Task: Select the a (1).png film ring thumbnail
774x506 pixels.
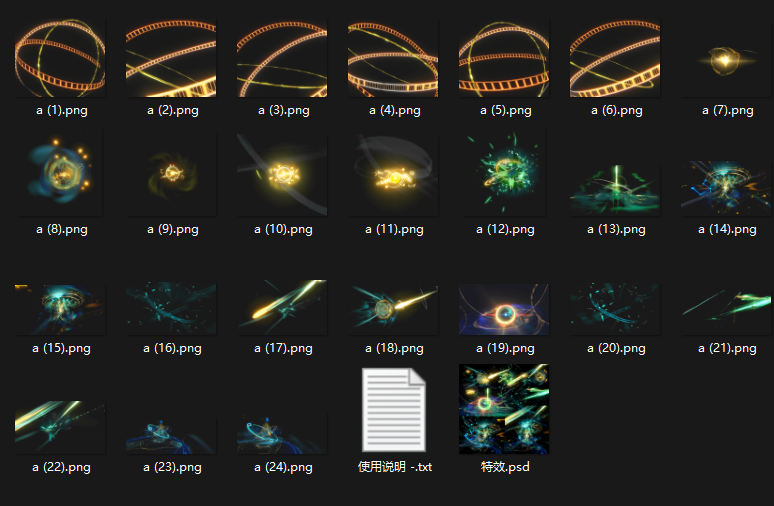Action: 60,58
